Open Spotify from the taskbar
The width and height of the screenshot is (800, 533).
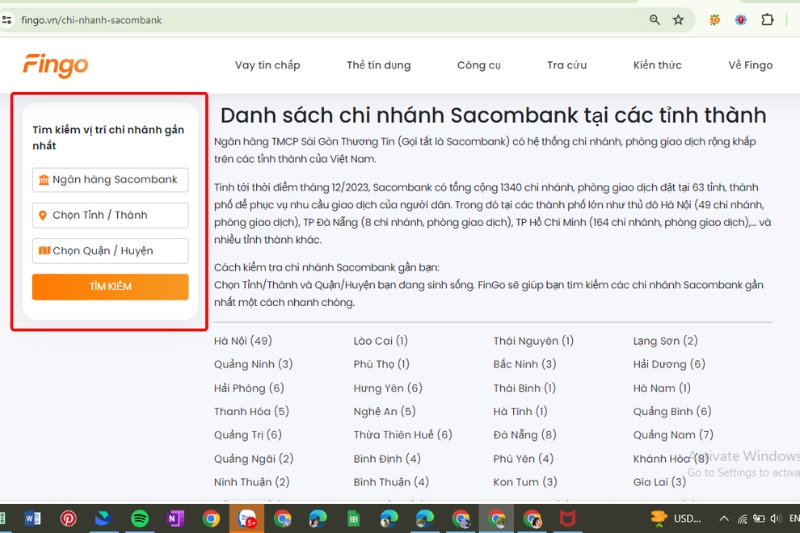tap(140, 519)
